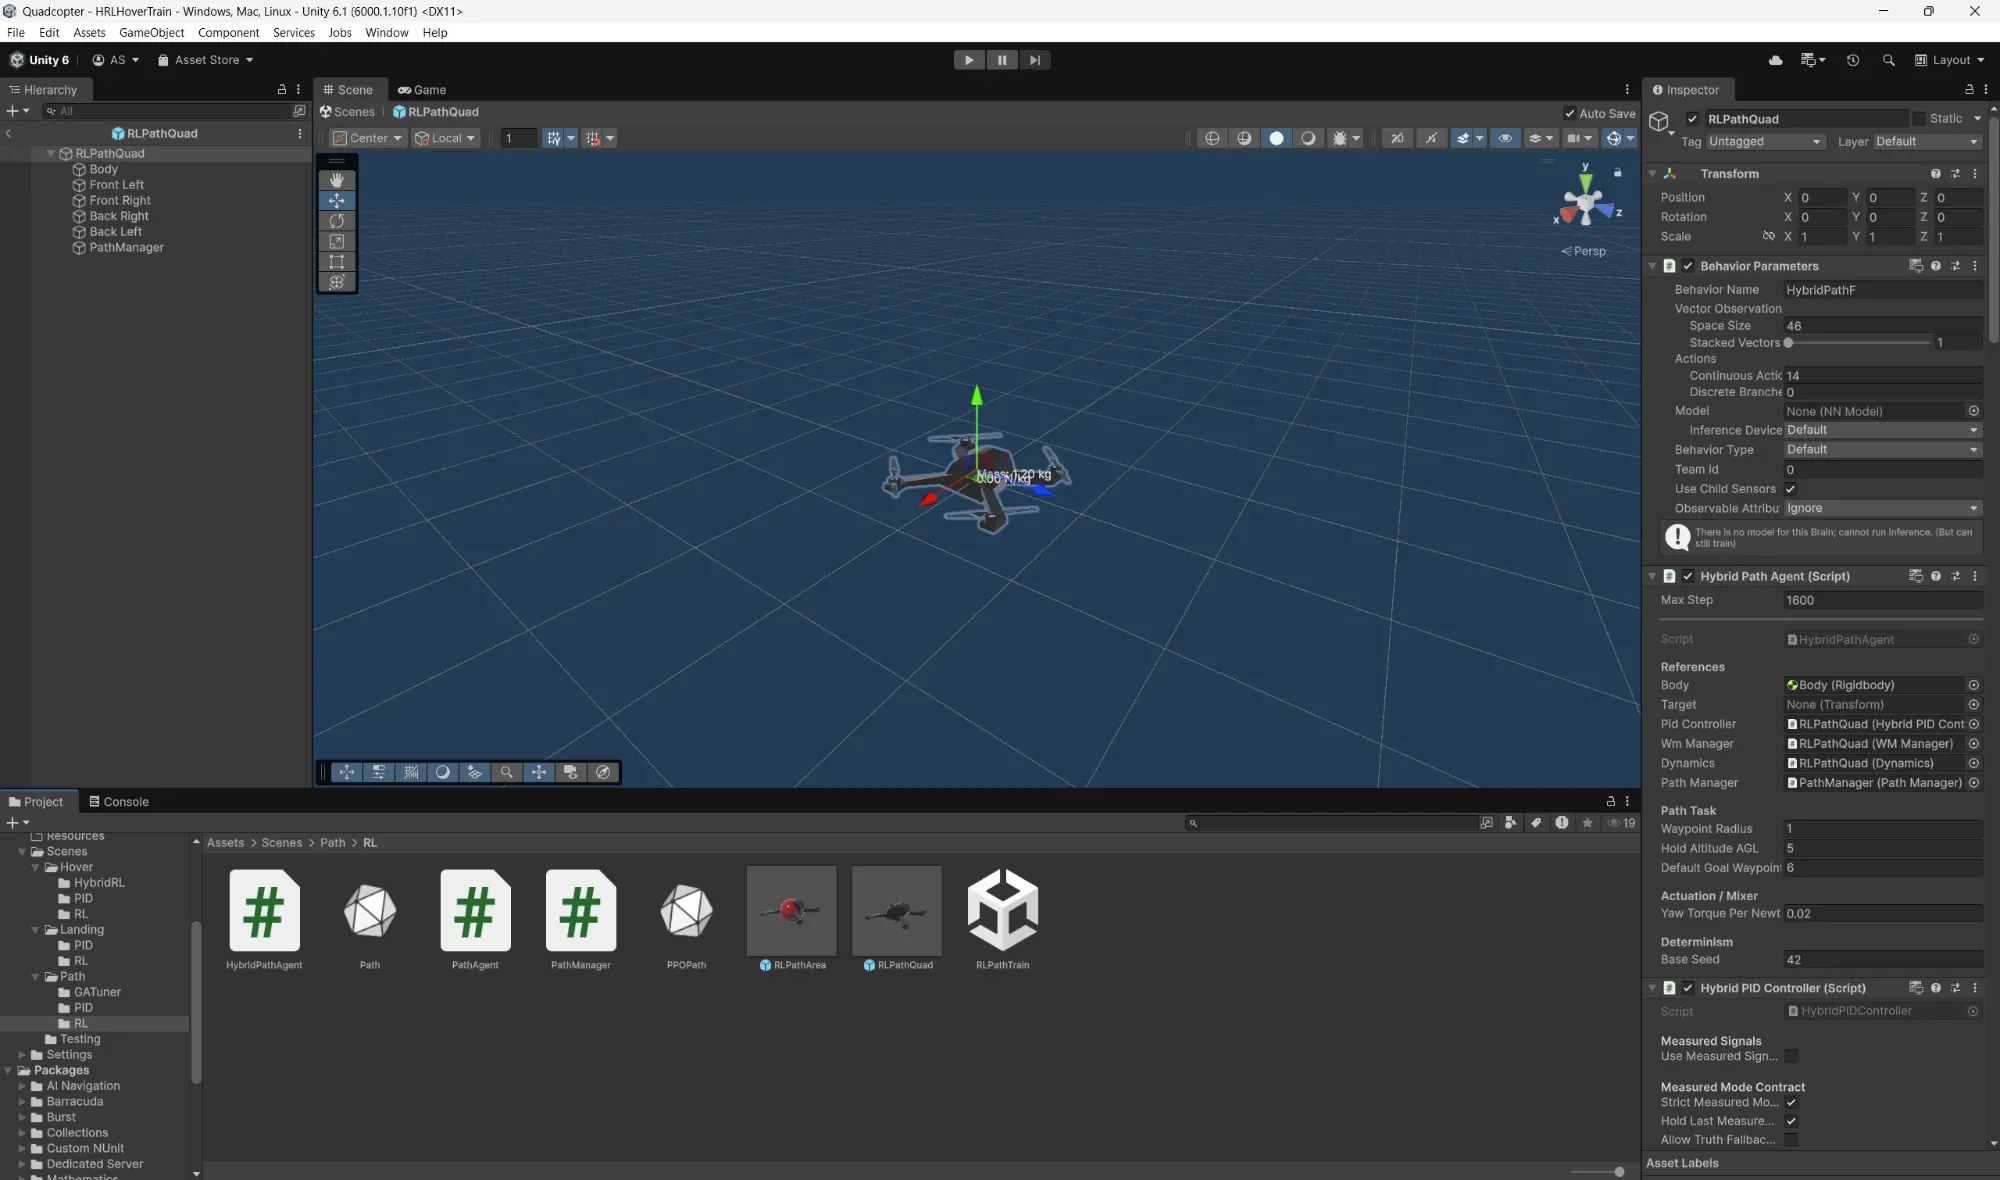Lock the Hierarchy panel
Screen dimensions: 2000x1180
pos(282,89)
